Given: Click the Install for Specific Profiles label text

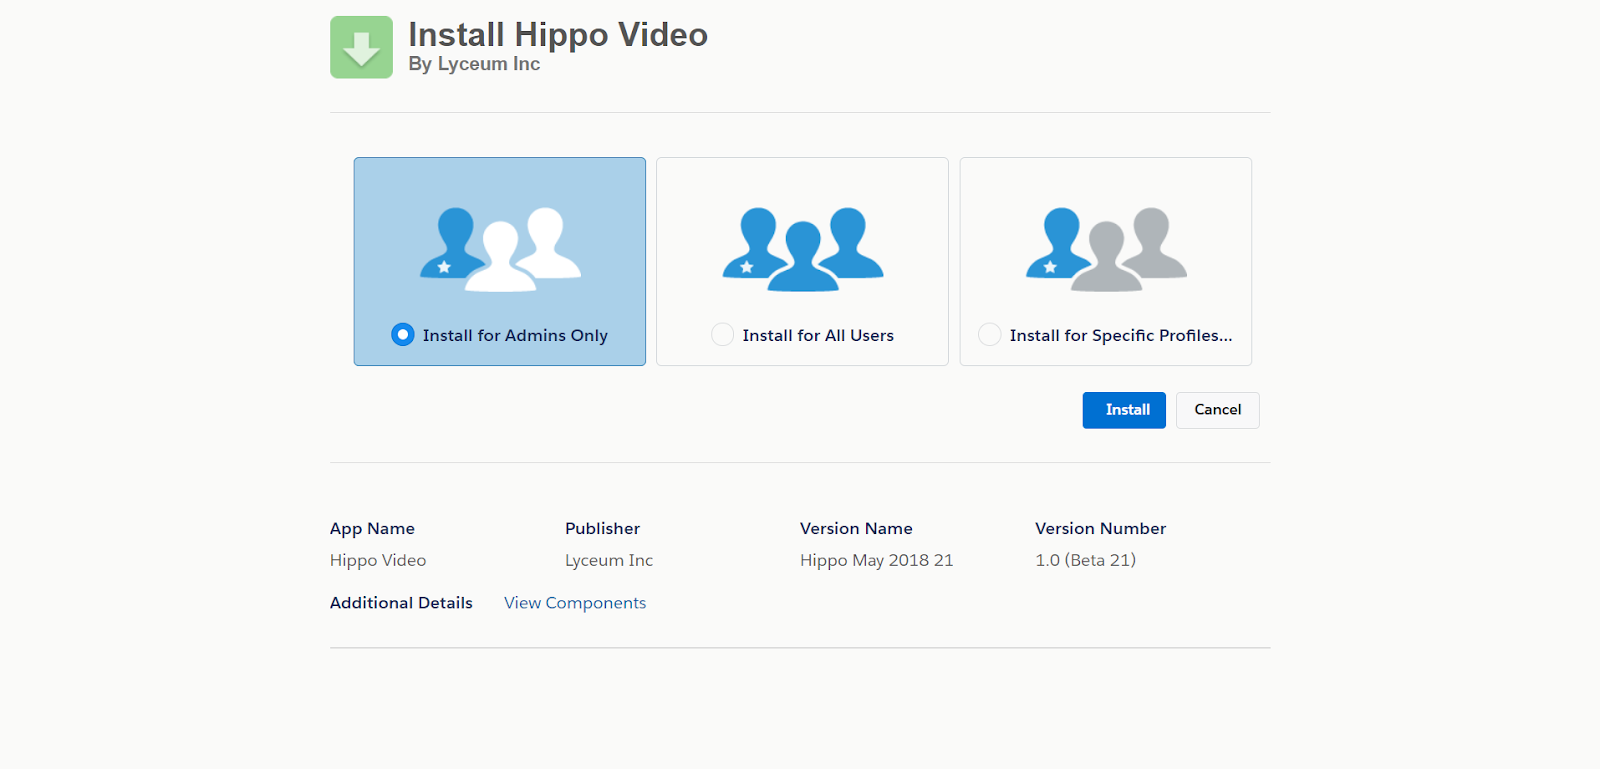Looking at the screenshot, I should click(x=1120, y=336).
